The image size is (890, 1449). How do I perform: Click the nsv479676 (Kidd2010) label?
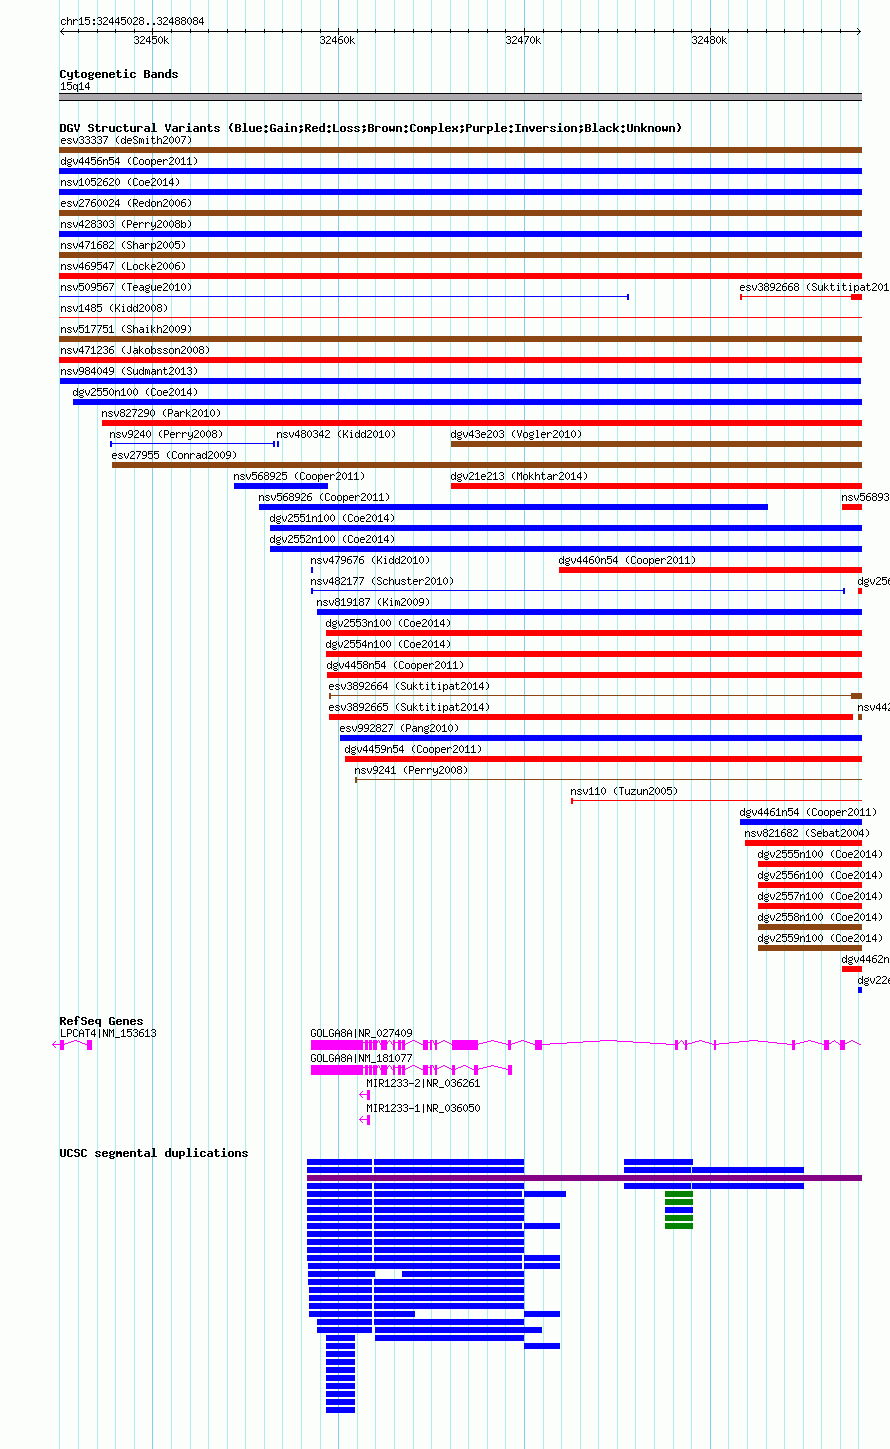click(x=370, y=560)
